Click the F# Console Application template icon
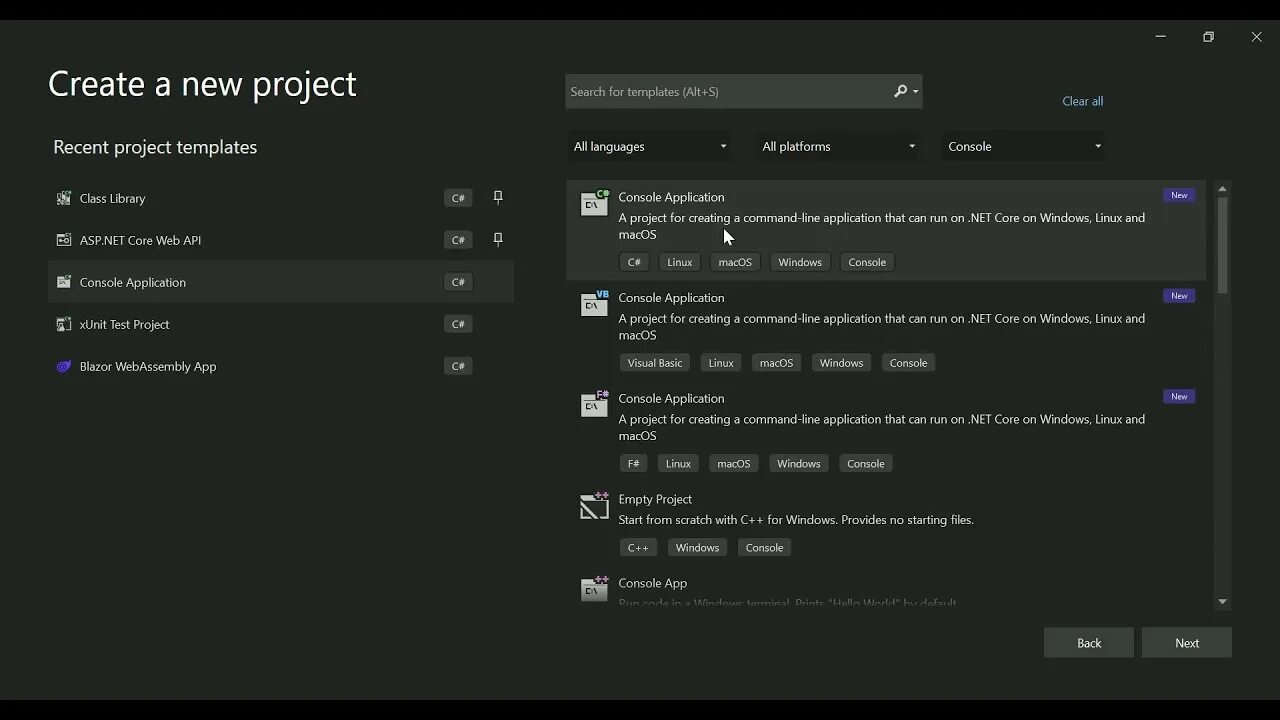Viewport: 1280px width, 720px height. pos(594,404)
